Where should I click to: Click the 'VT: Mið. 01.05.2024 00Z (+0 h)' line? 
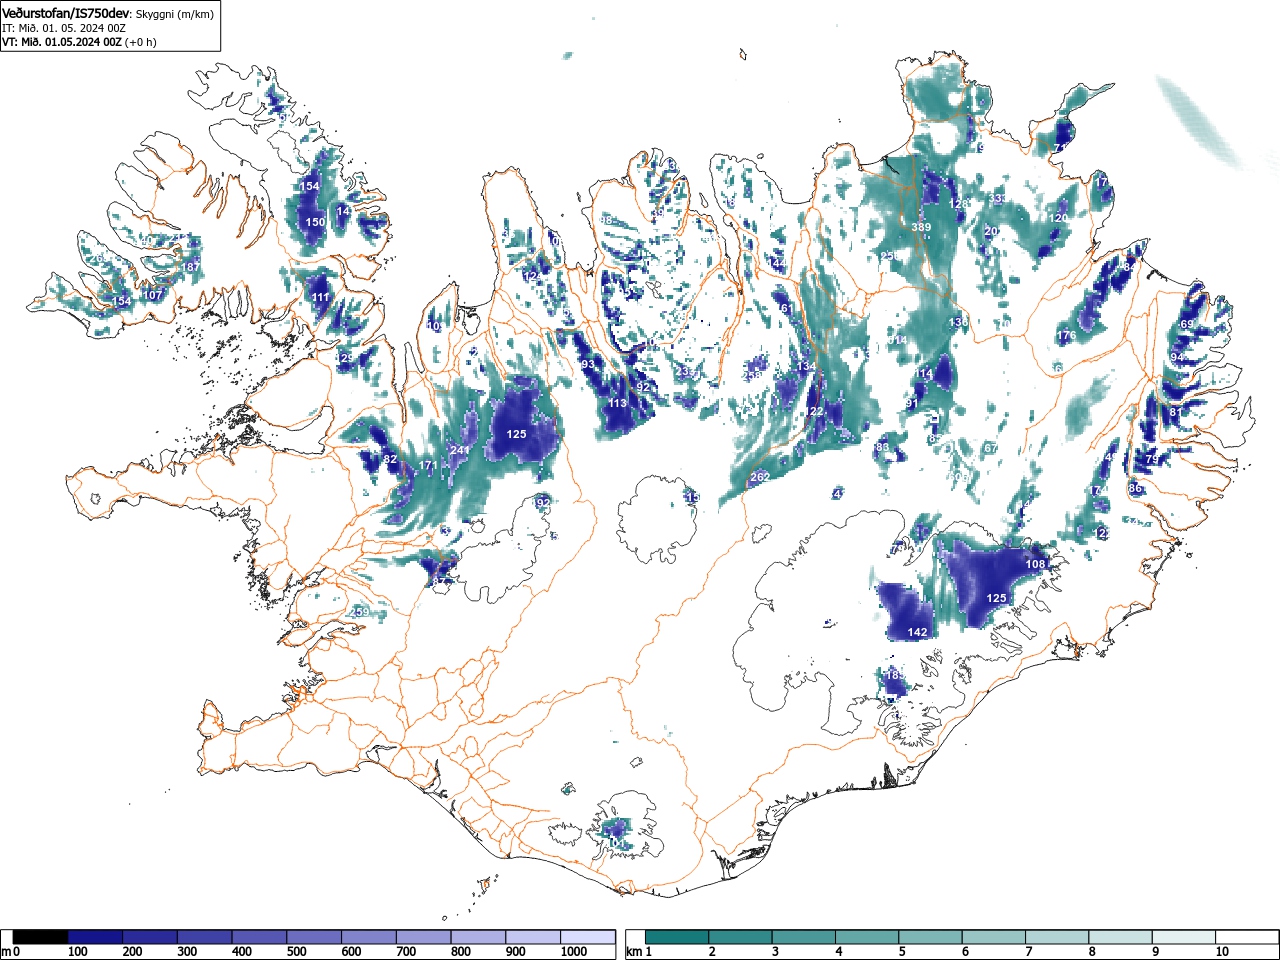[79, 42]
